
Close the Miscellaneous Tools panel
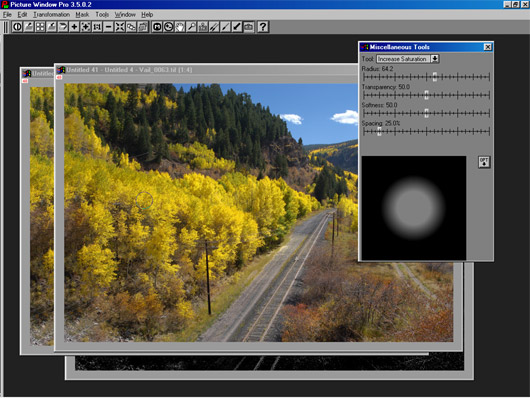click(487, 47)
